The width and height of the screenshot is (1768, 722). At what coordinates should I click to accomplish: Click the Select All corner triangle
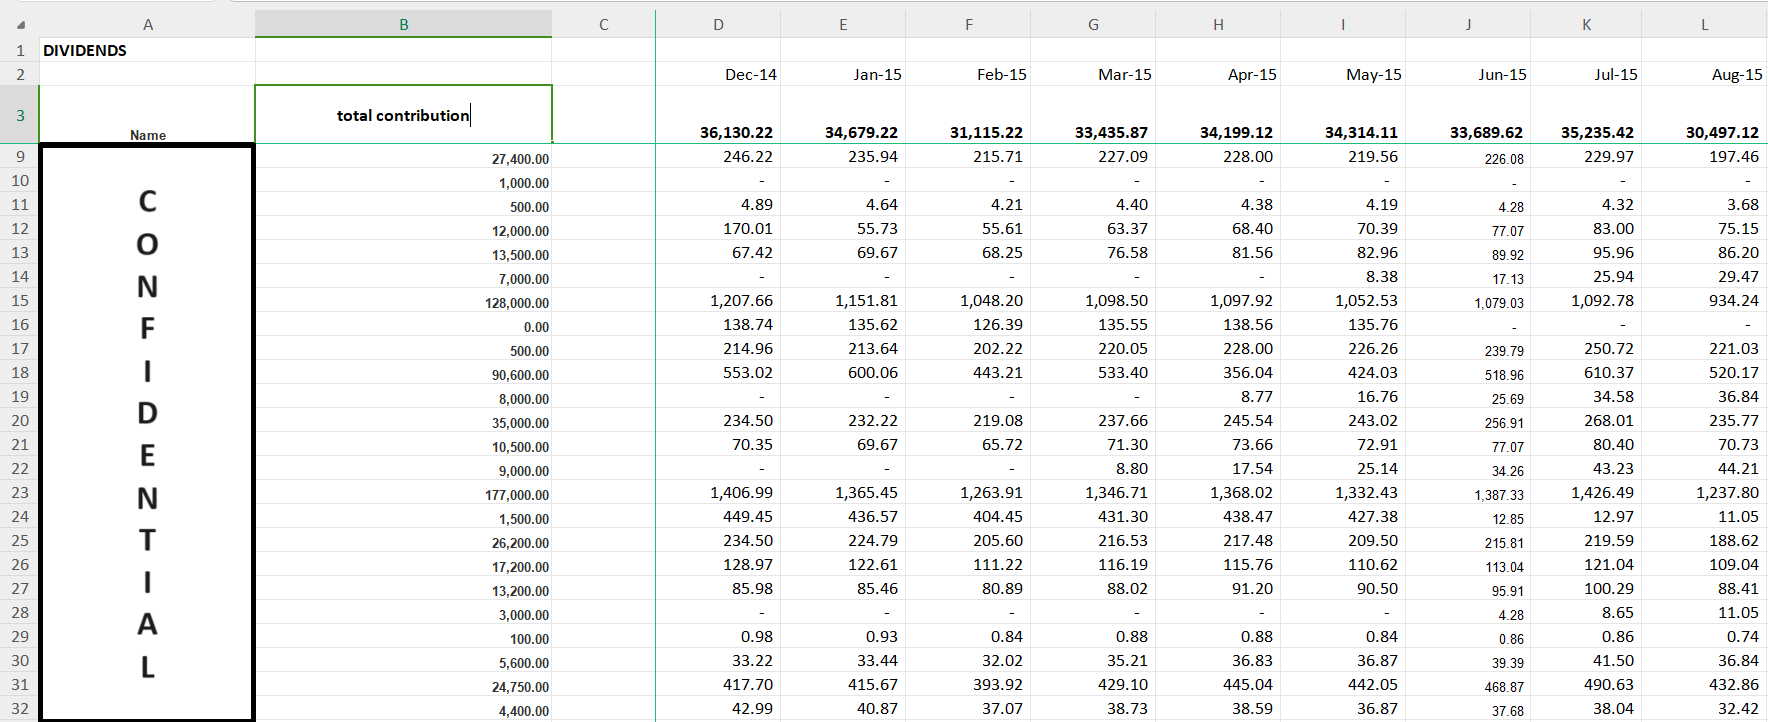point(21,25)
